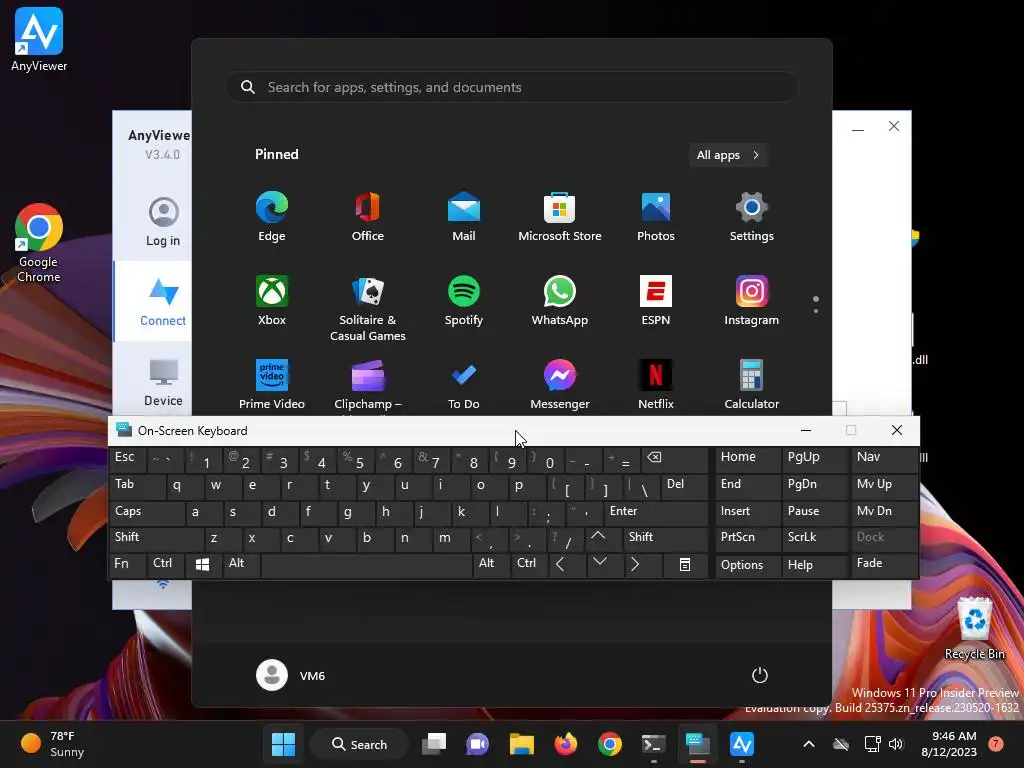Viewport: 1024px width, 768px height.
Task: Click the Start menu search field
Action: (x=512, y=87)
